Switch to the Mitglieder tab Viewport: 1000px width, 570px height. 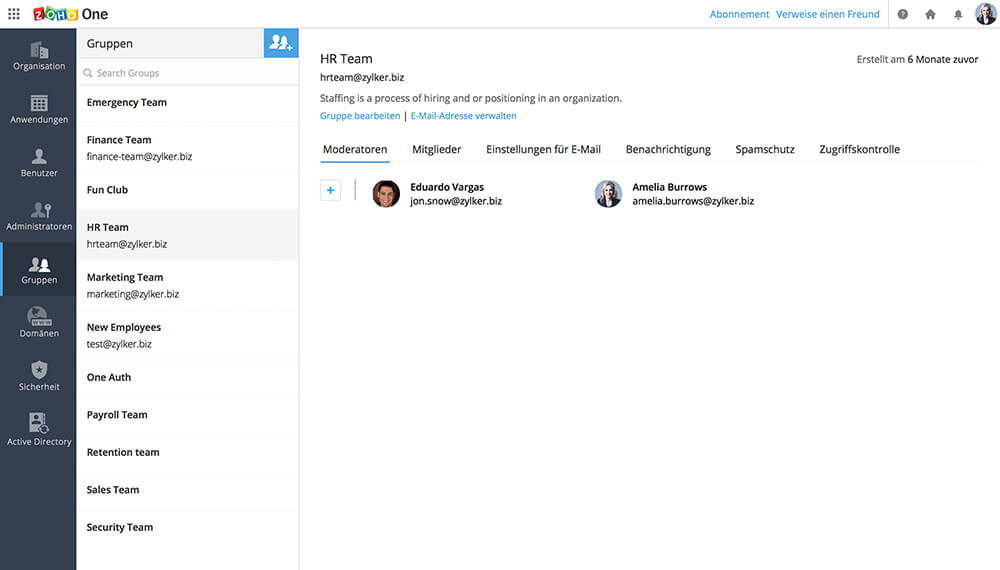[x=436, y=149]
